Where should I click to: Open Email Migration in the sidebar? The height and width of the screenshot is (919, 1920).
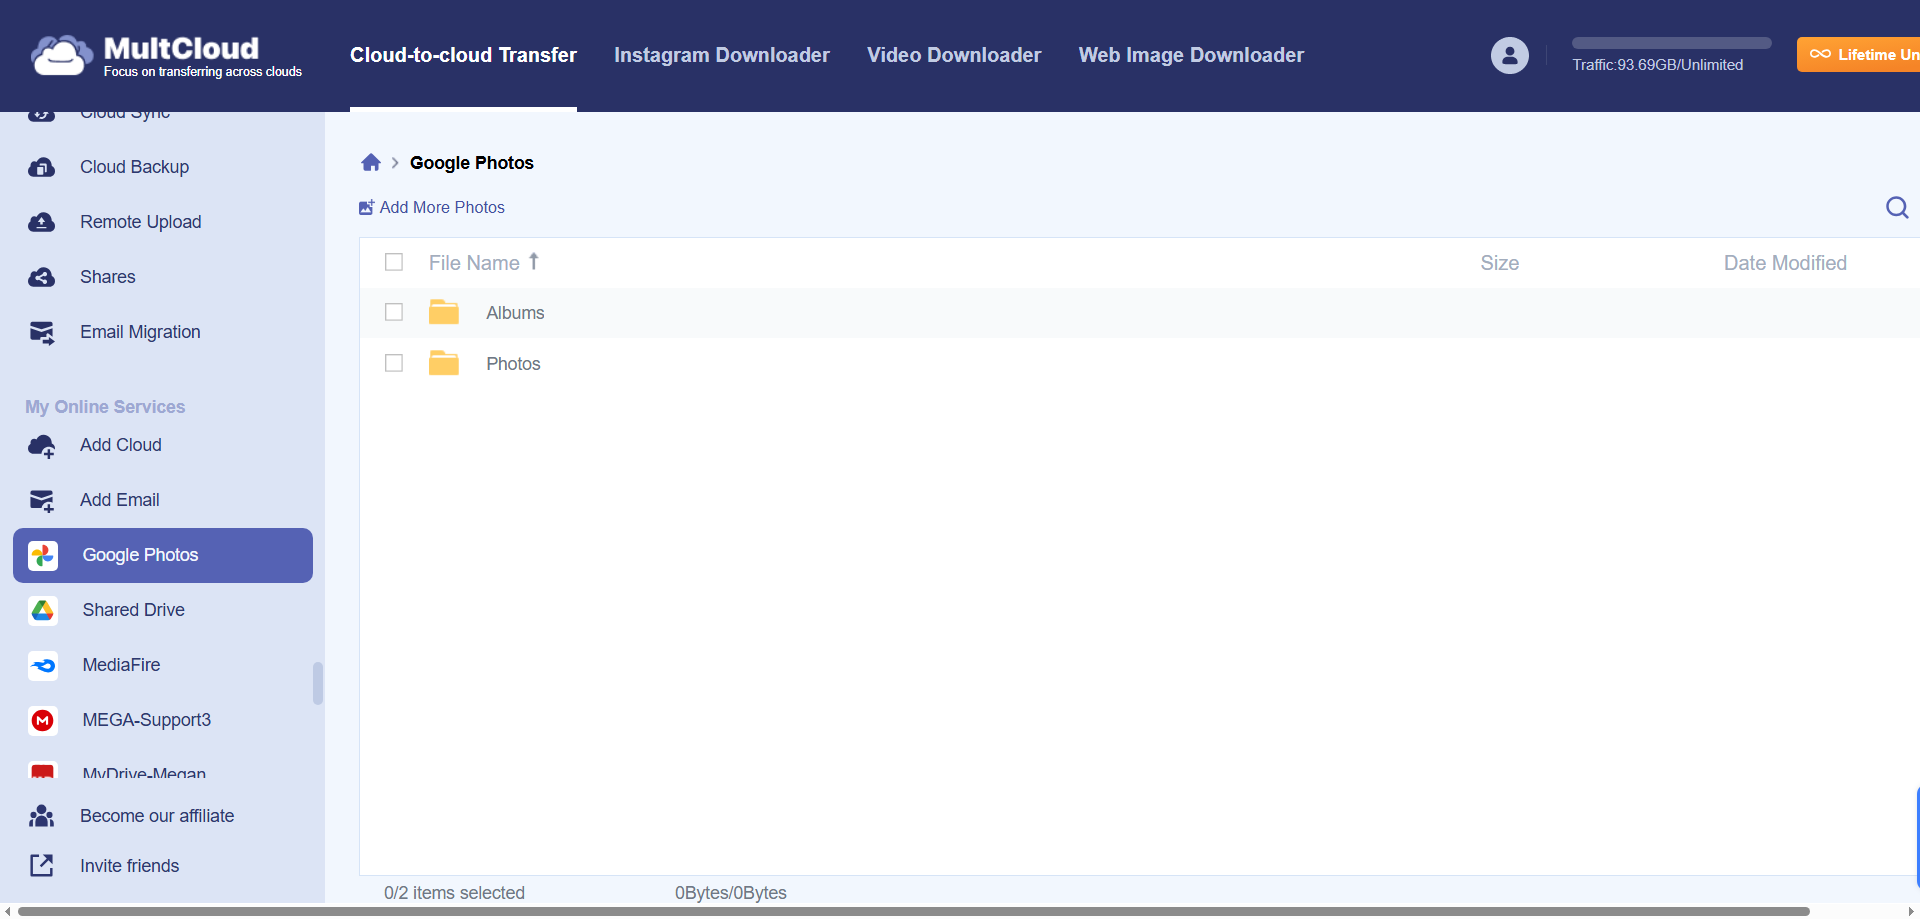pos(140,332)
